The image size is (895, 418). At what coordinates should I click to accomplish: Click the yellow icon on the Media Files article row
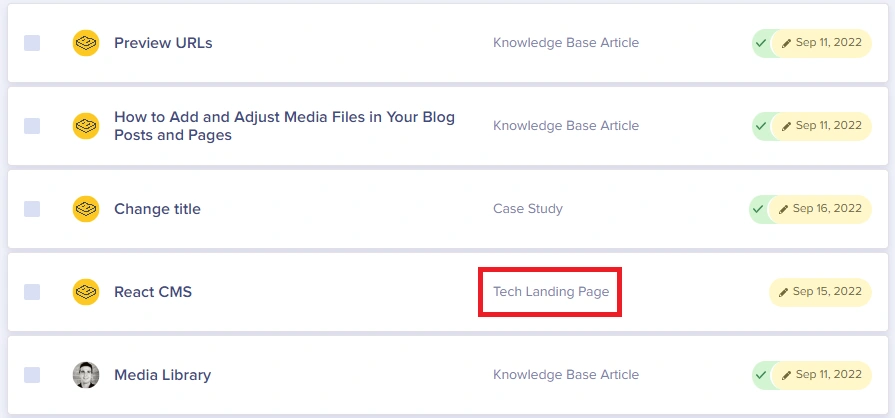point(86,126)
